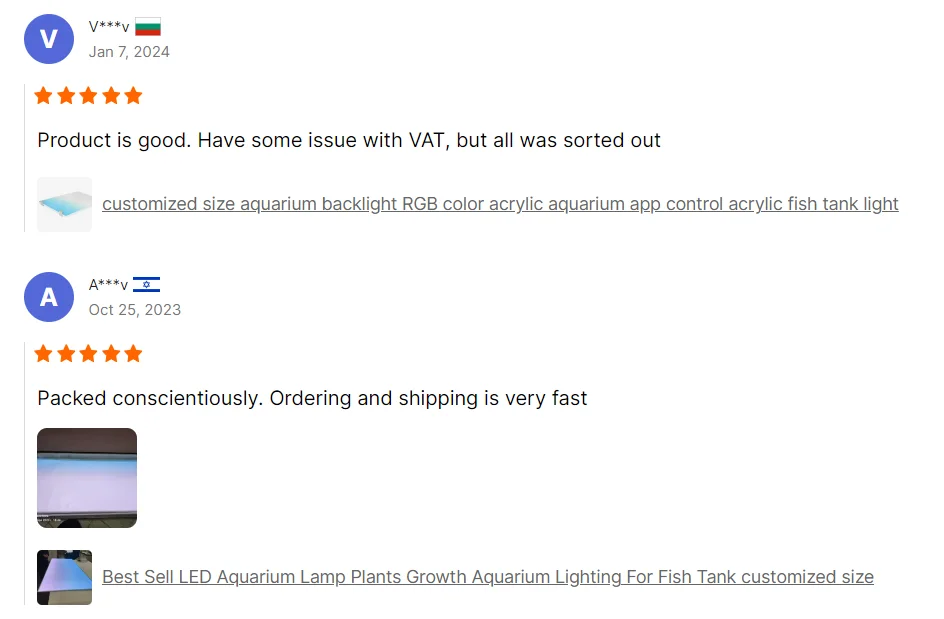
Task: Click the Israeli flag next to A***v
Action: pos(147,285)
